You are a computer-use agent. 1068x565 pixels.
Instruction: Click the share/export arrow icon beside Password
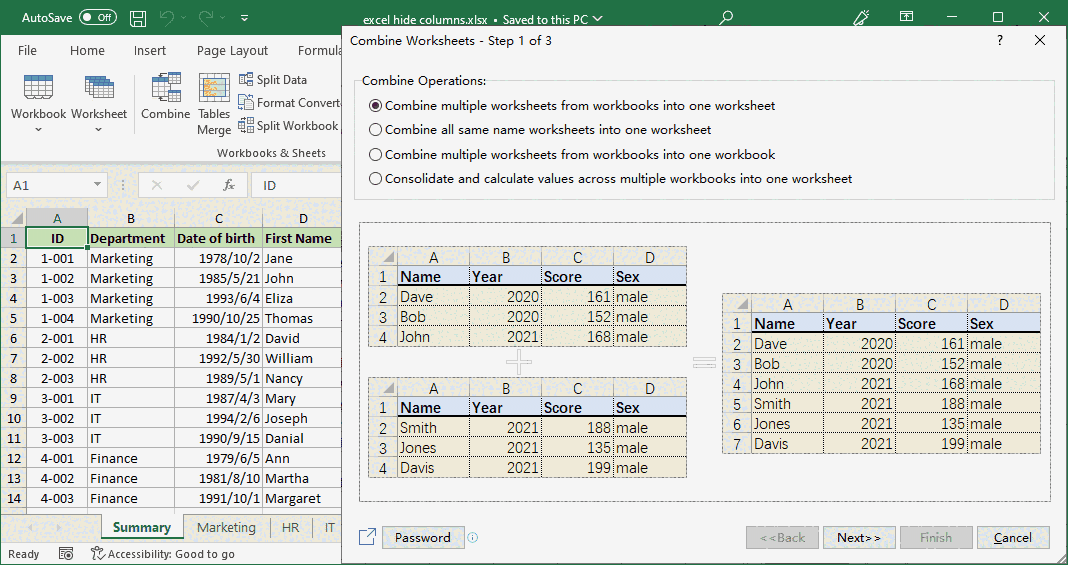367,537
